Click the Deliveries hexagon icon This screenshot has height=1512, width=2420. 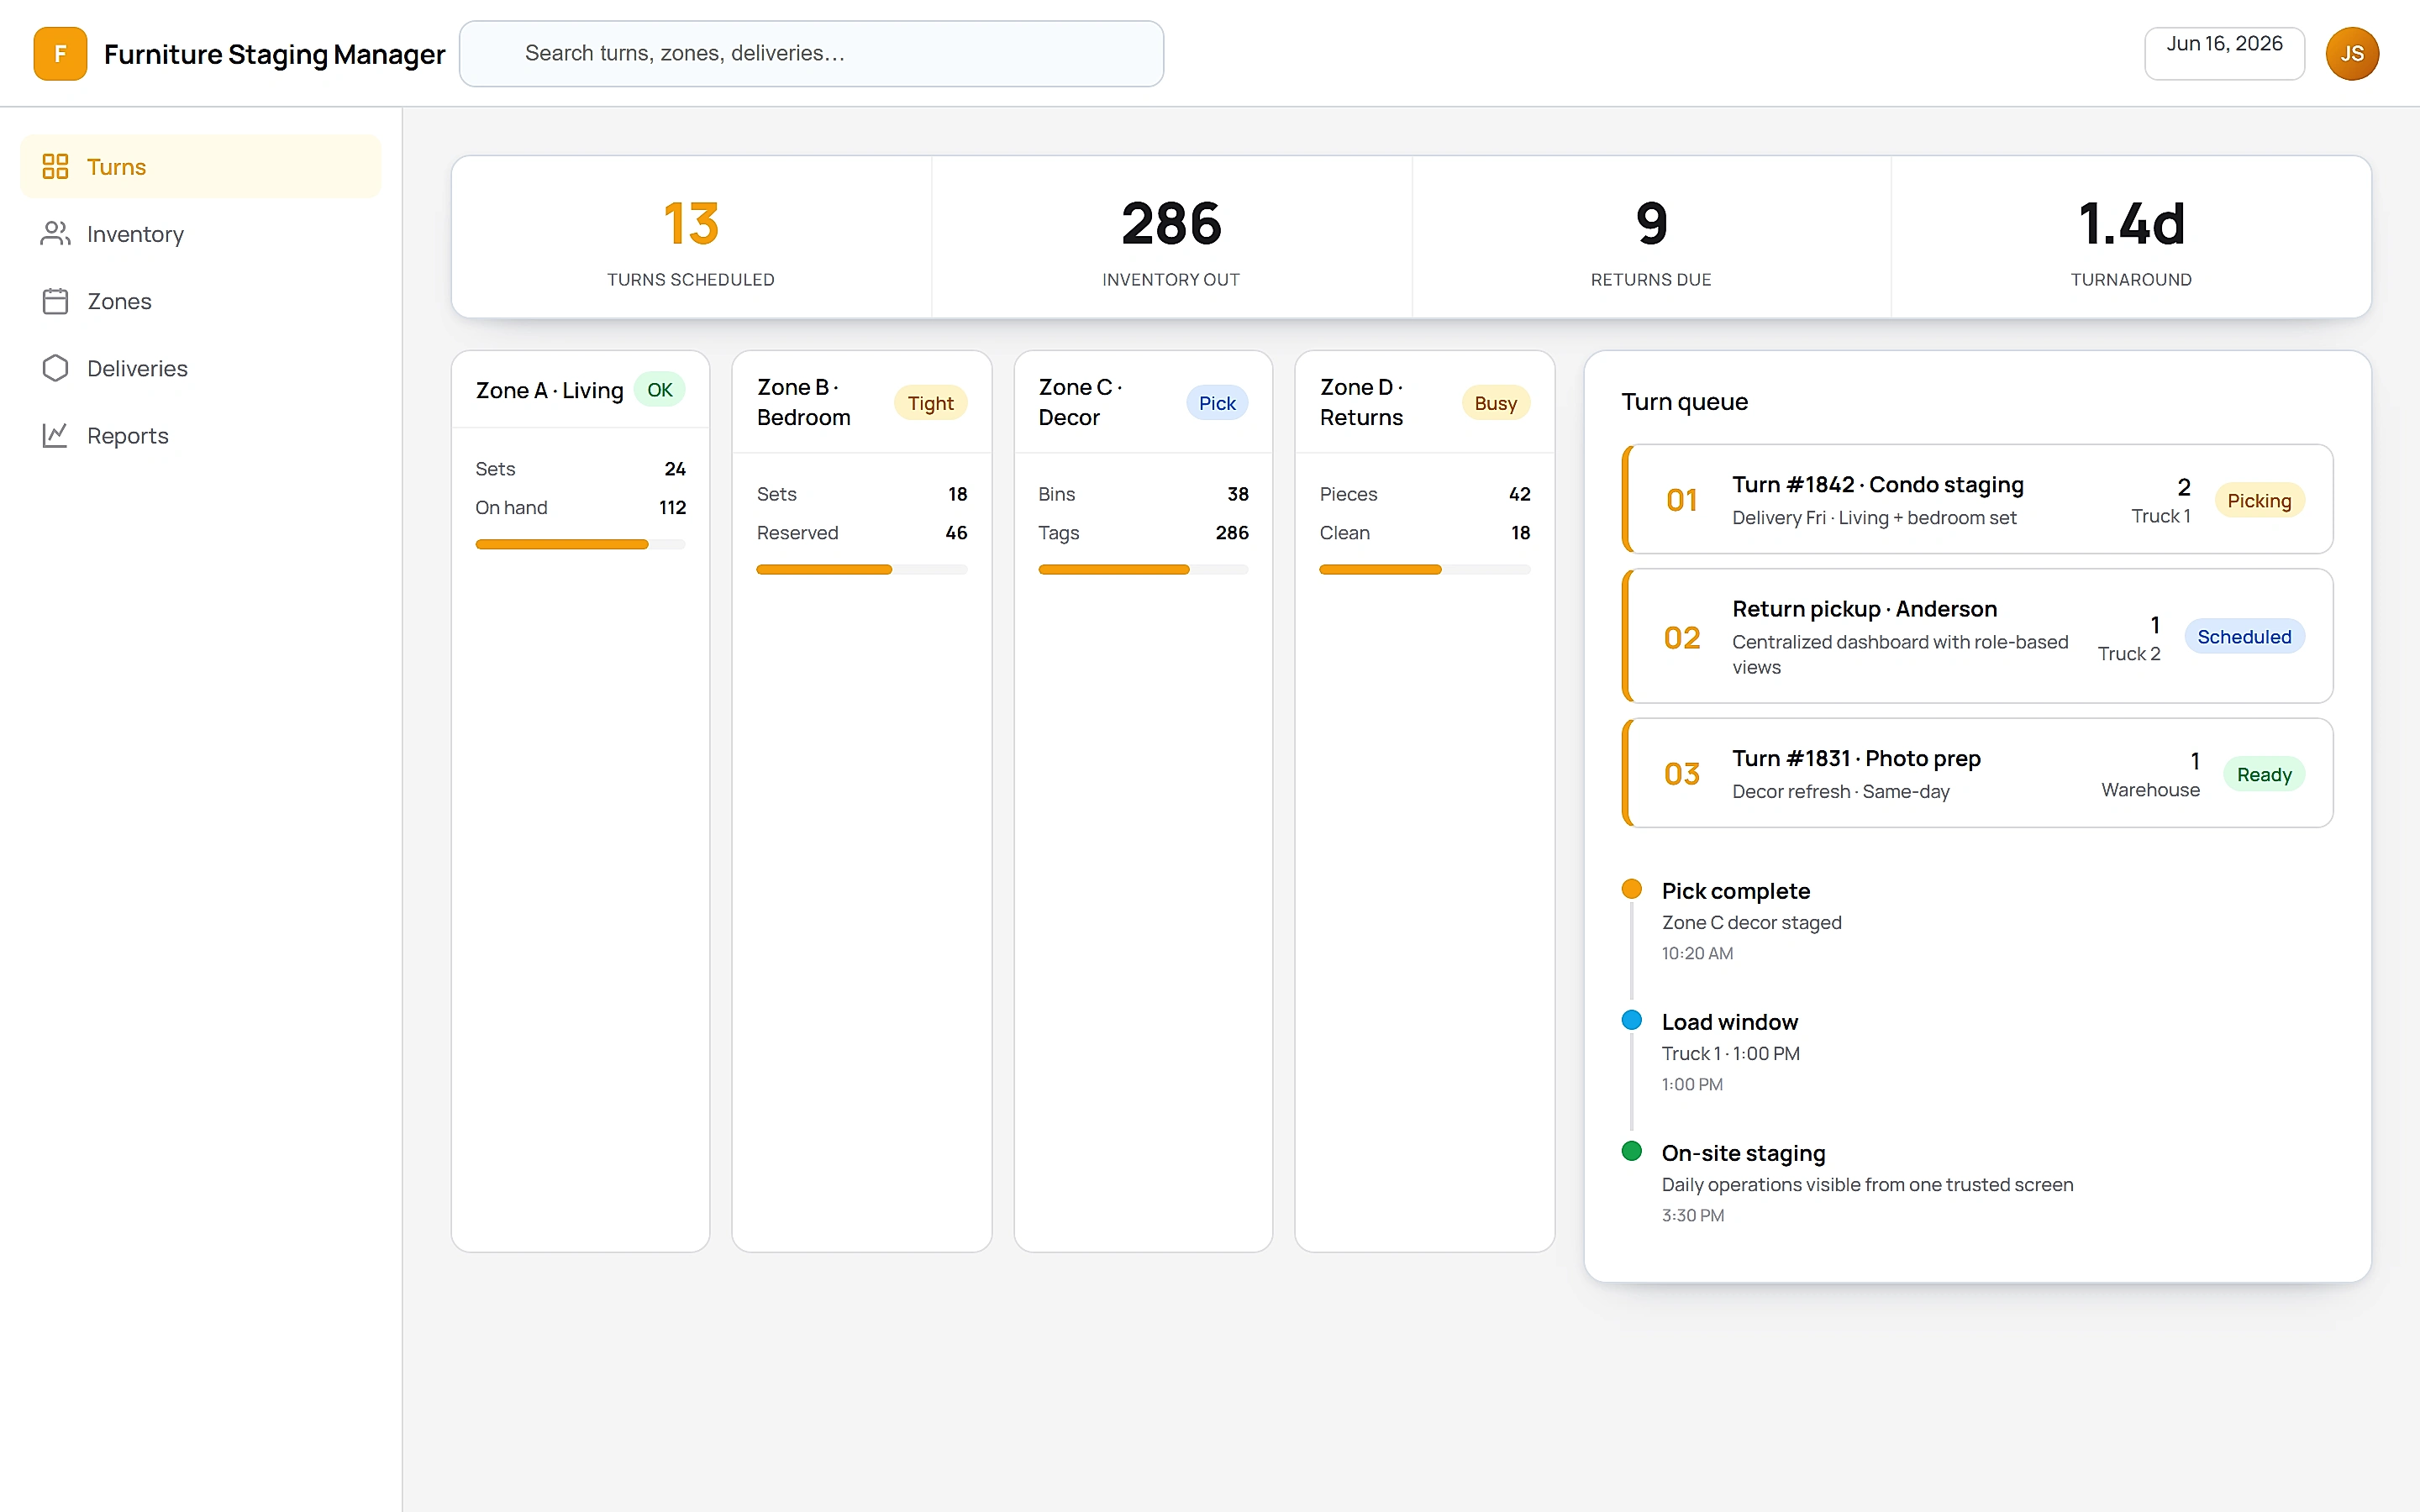pos(55,368)
